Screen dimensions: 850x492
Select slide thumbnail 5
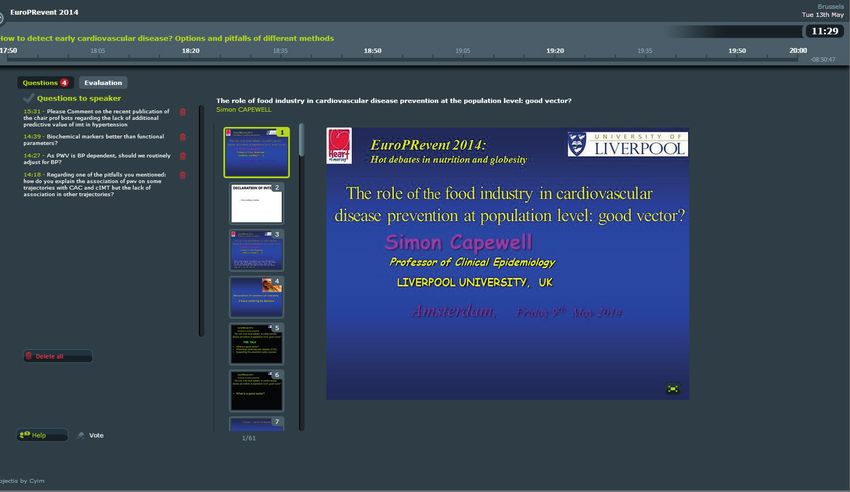tap(256, 344)
